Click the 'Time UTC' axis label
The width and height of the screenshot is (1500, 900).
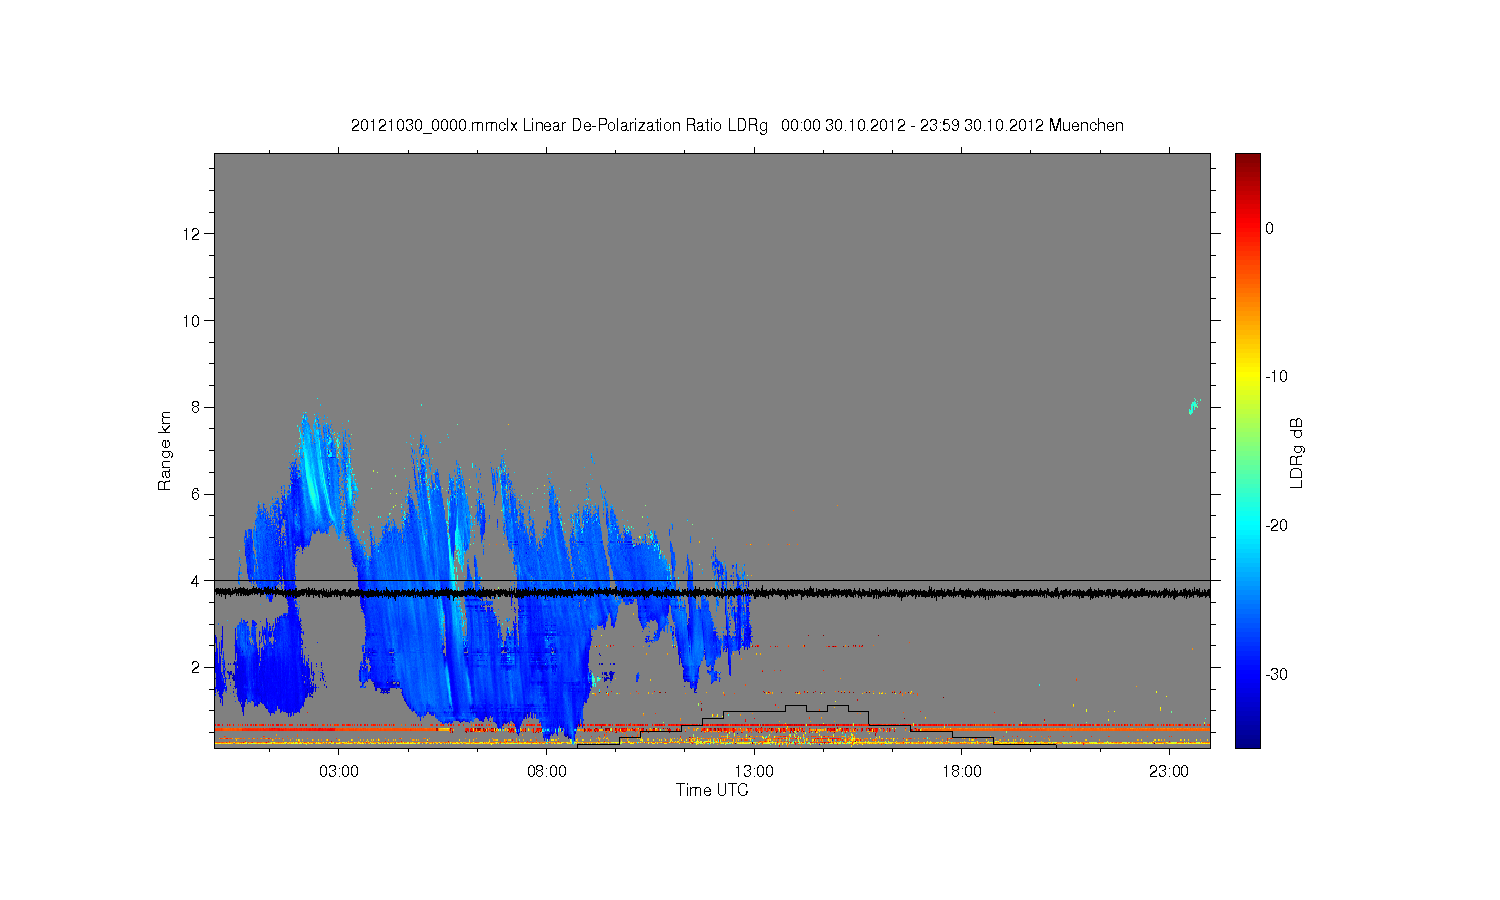pos(712,790)
